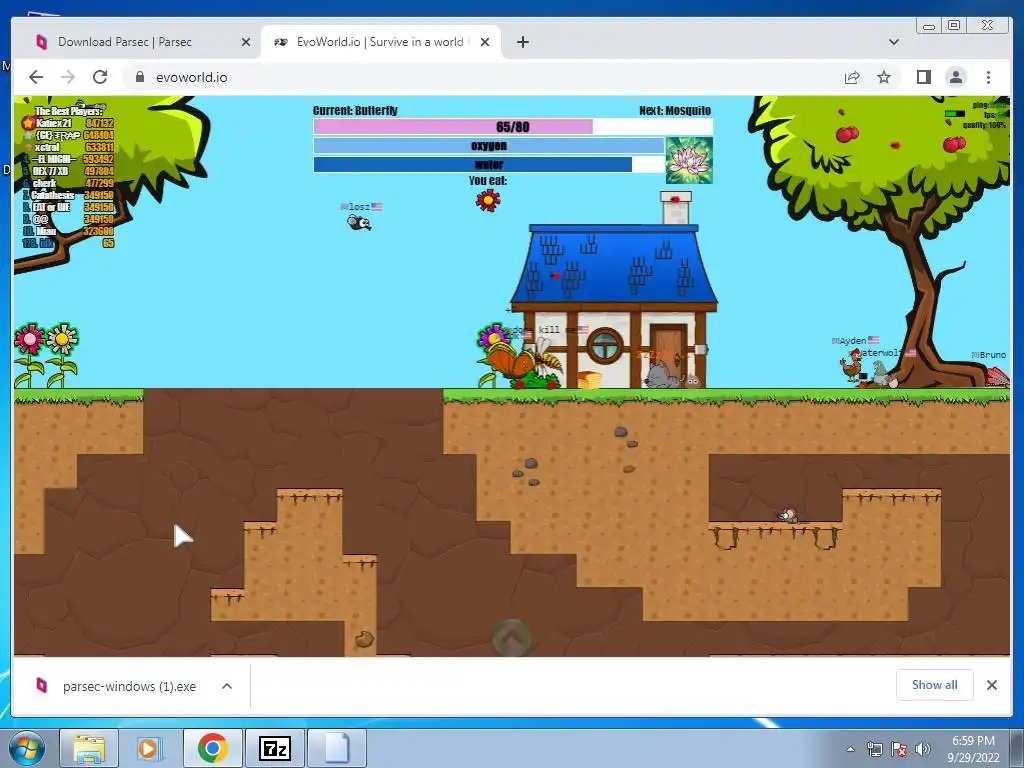Close the EvoWorld.io tab

point(485,42)
